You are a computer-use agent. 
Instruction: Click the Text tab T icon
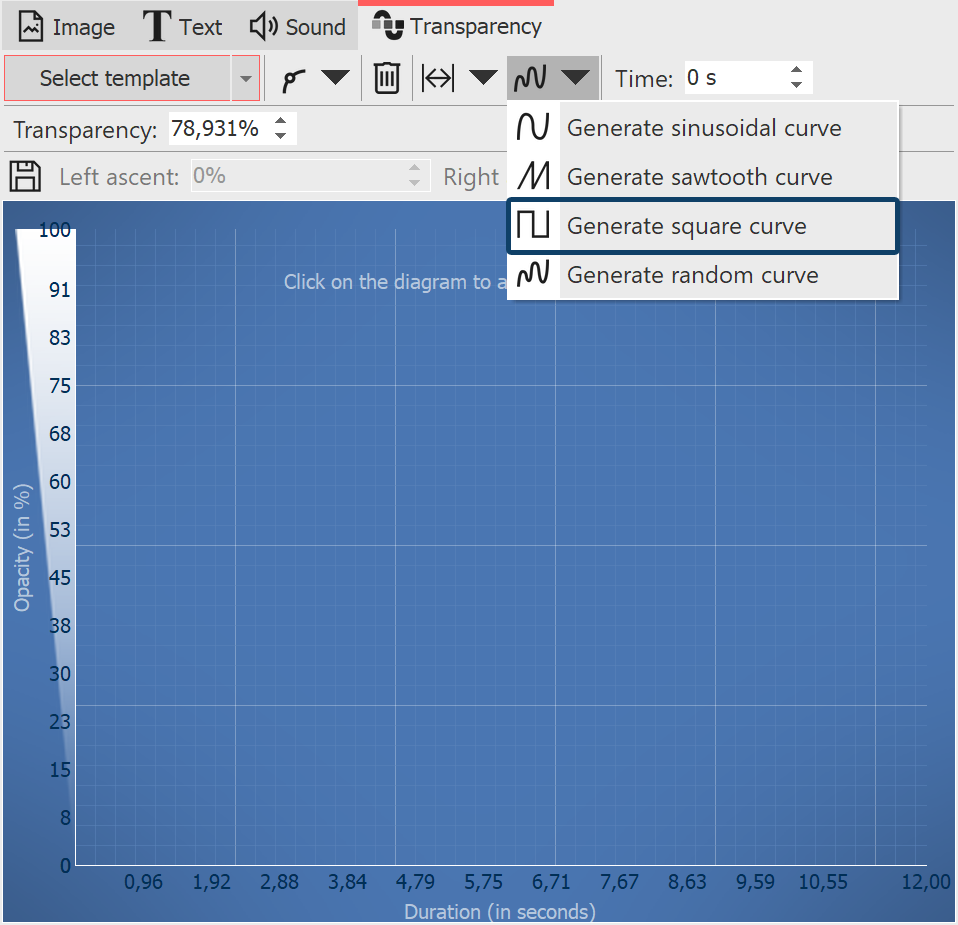point(155,26)
